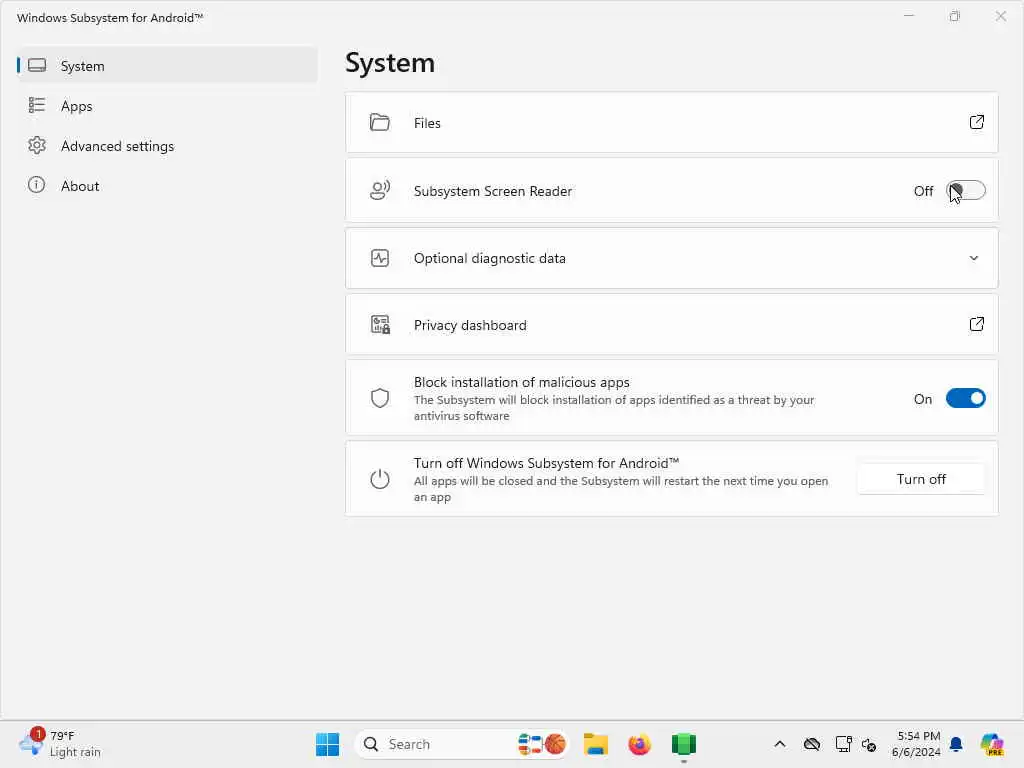Open the Files folder icon
Image resolution: width=1024 pixels, height=768 pixels.
pos(379,122)
